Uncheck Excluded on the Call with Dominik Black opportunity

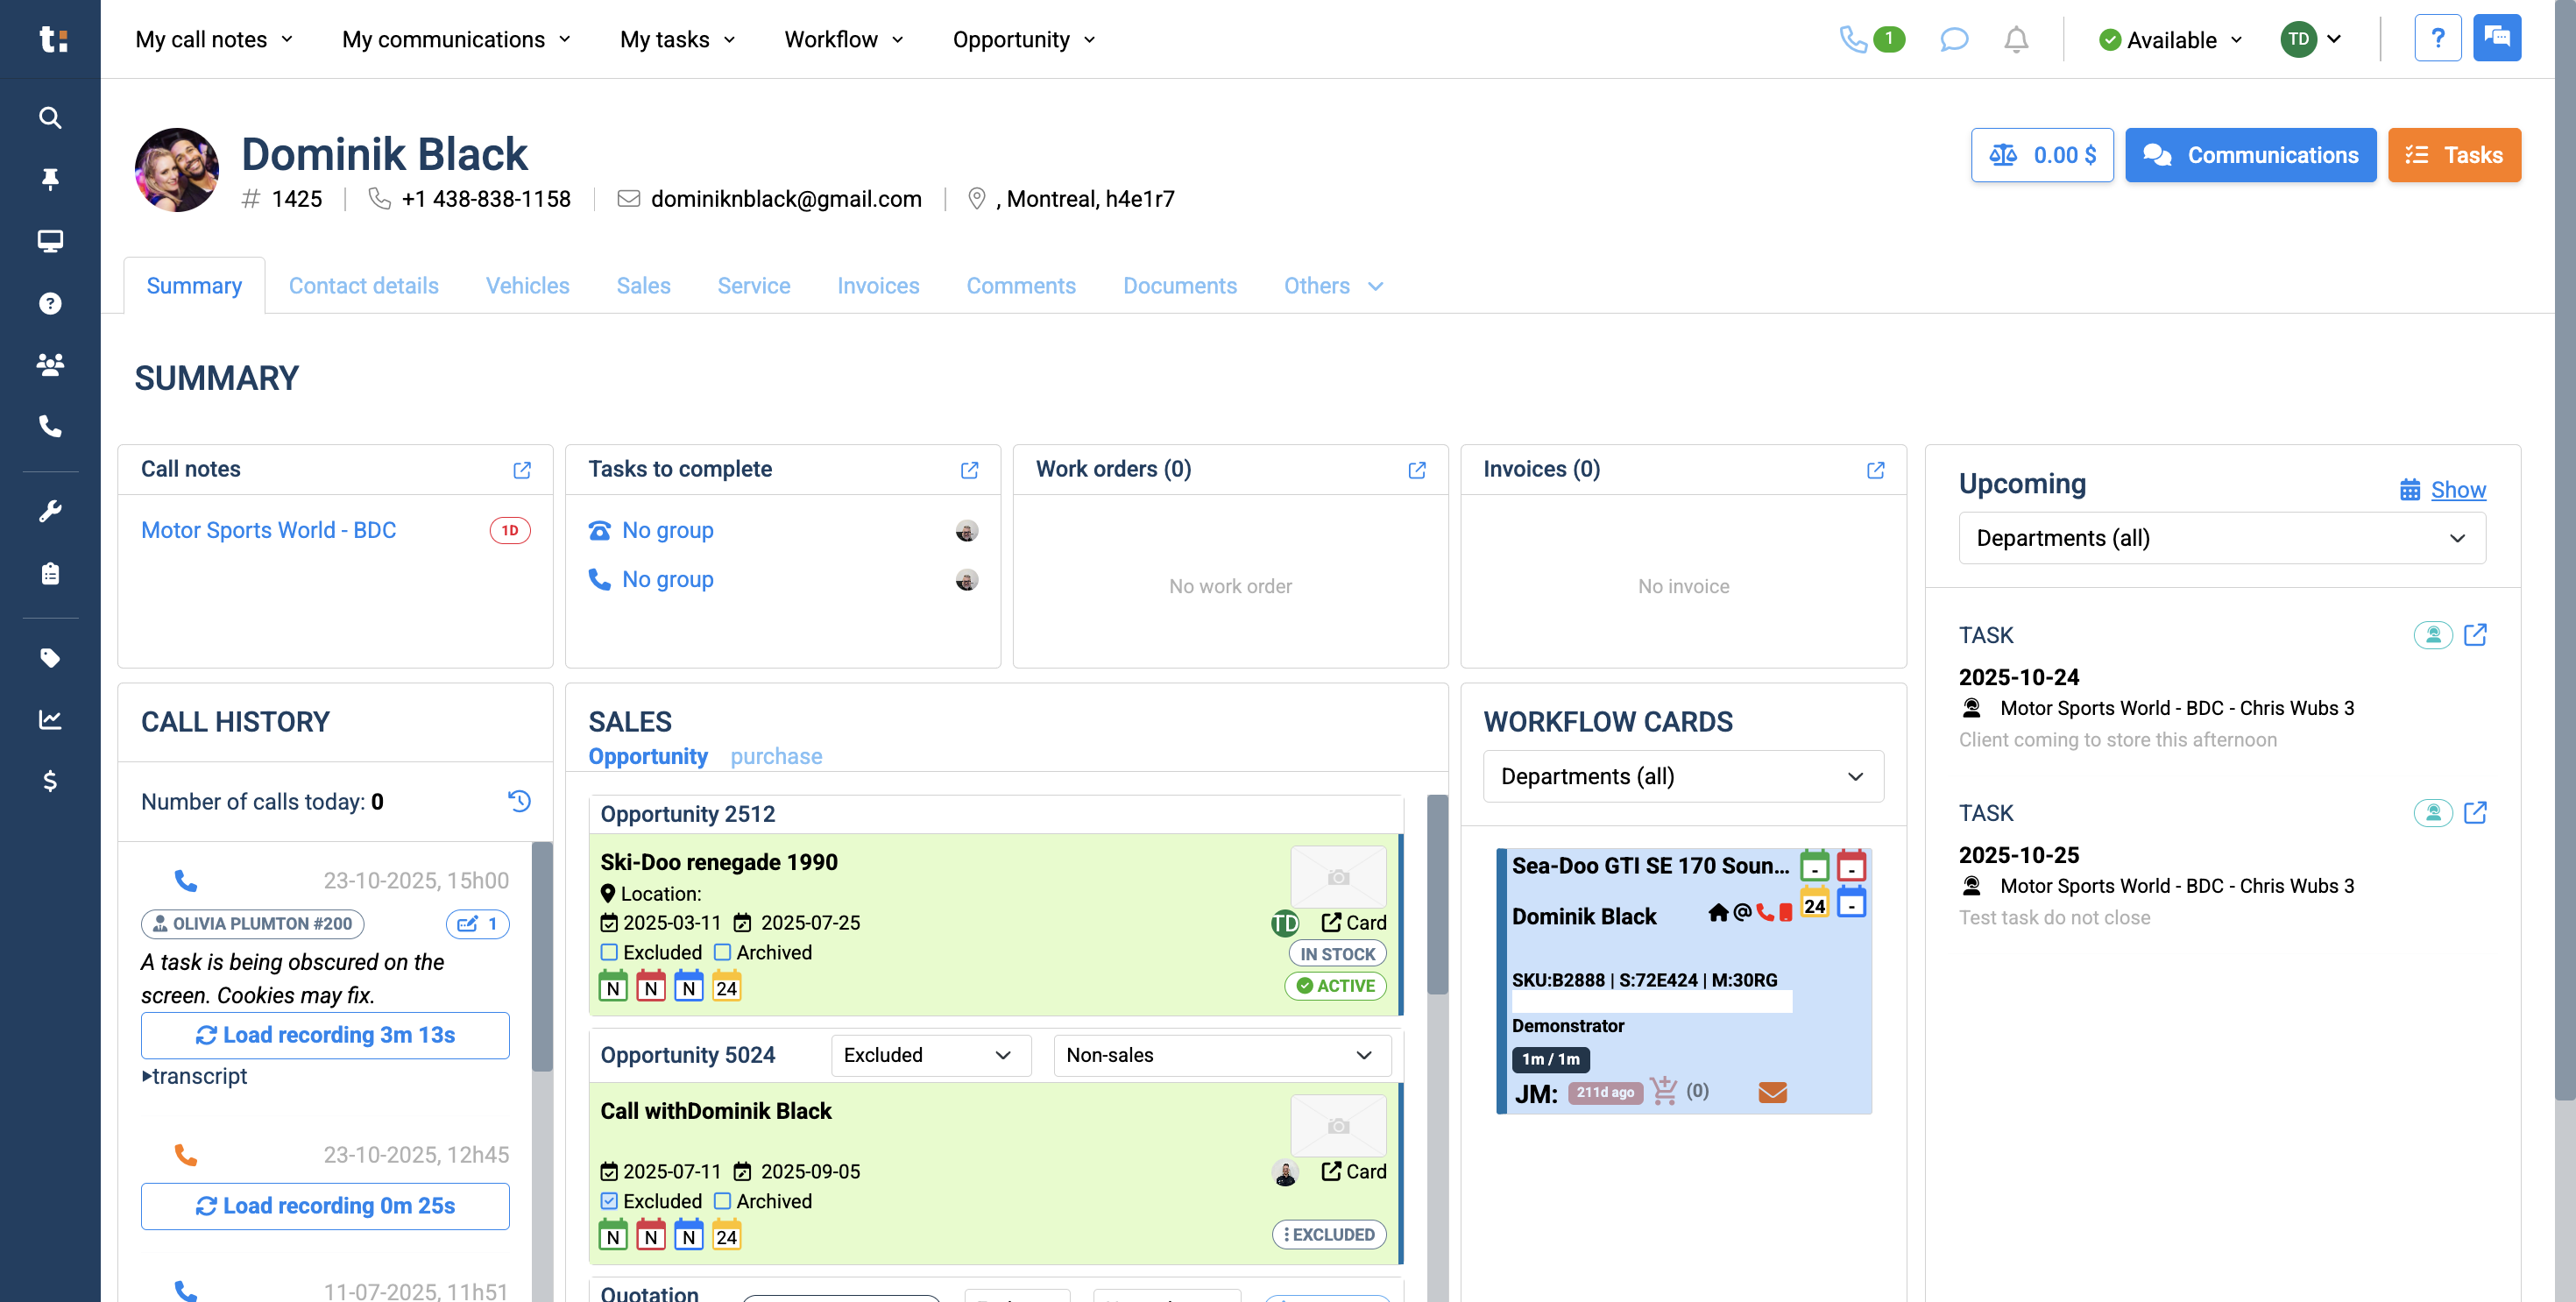(609, 1201)
